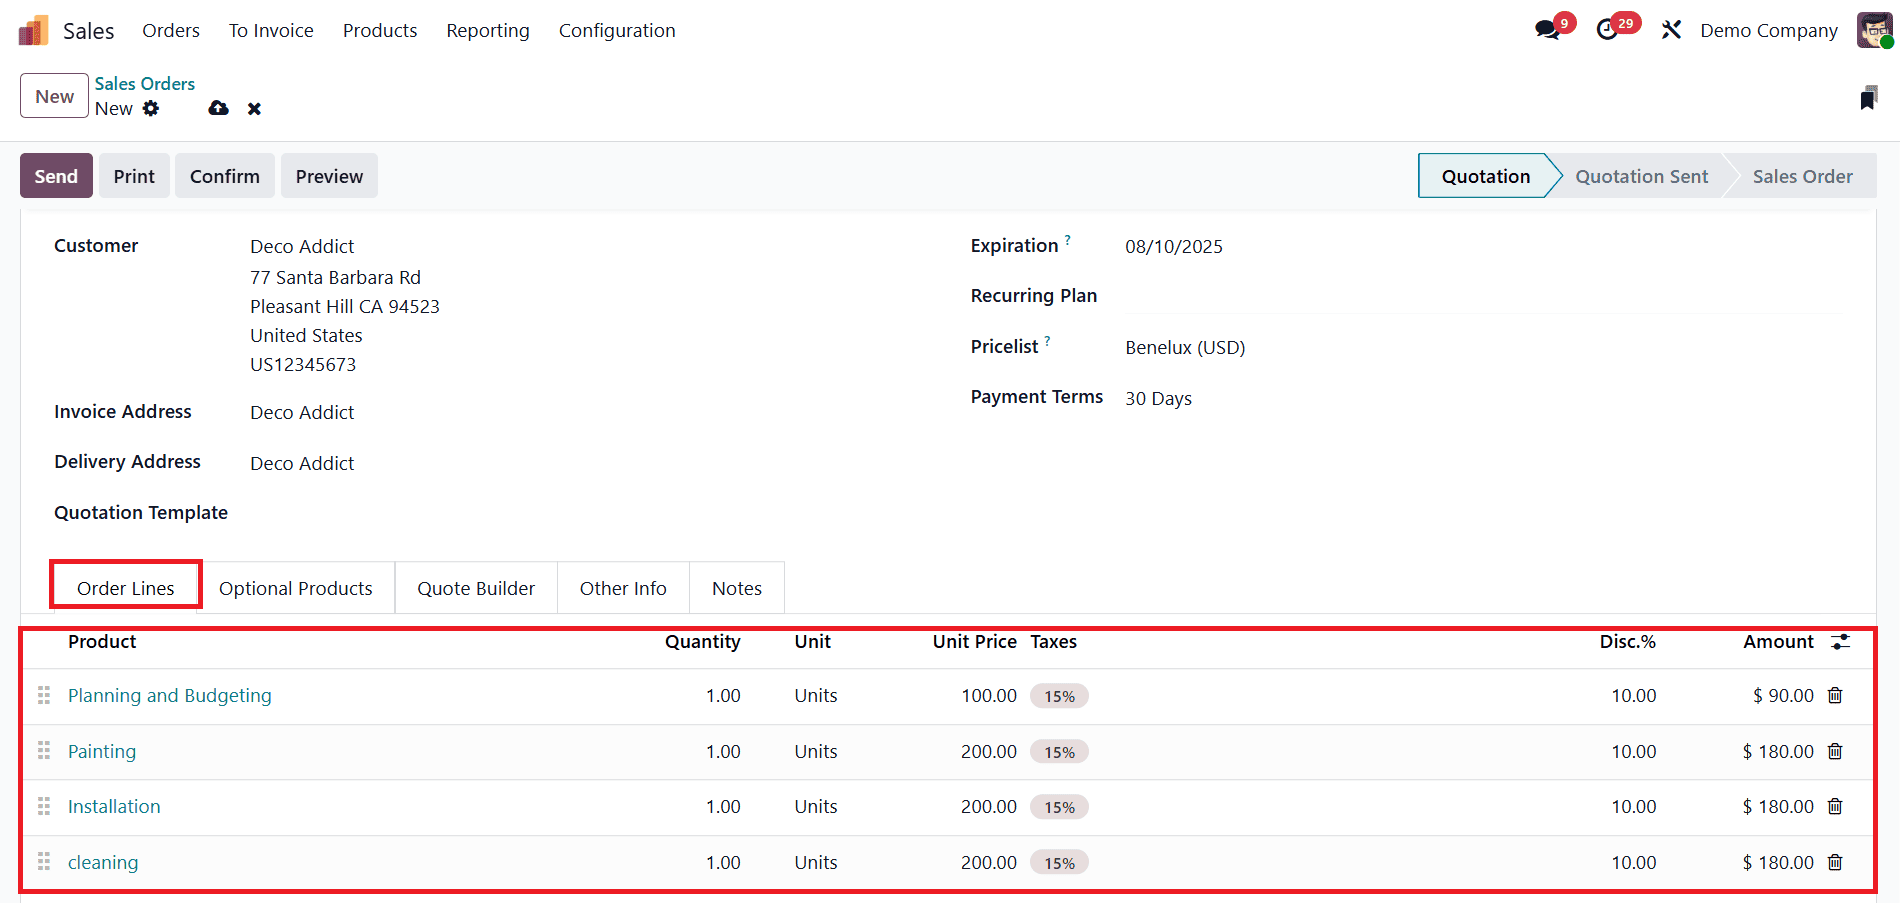Open the debug tools wrench icon
This screenshot has height=903, width=1900.
coord(1671,30)
